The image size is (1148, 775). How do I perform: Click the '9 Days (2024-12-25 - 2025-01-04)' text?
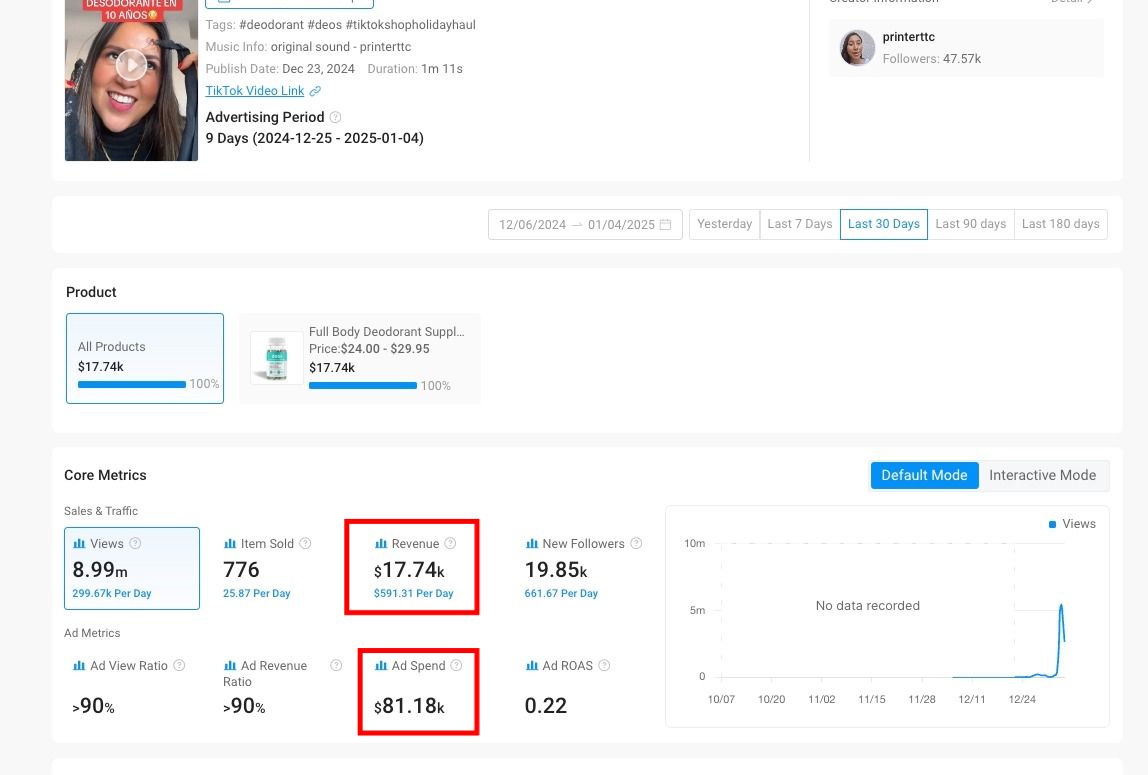[315, 138]
